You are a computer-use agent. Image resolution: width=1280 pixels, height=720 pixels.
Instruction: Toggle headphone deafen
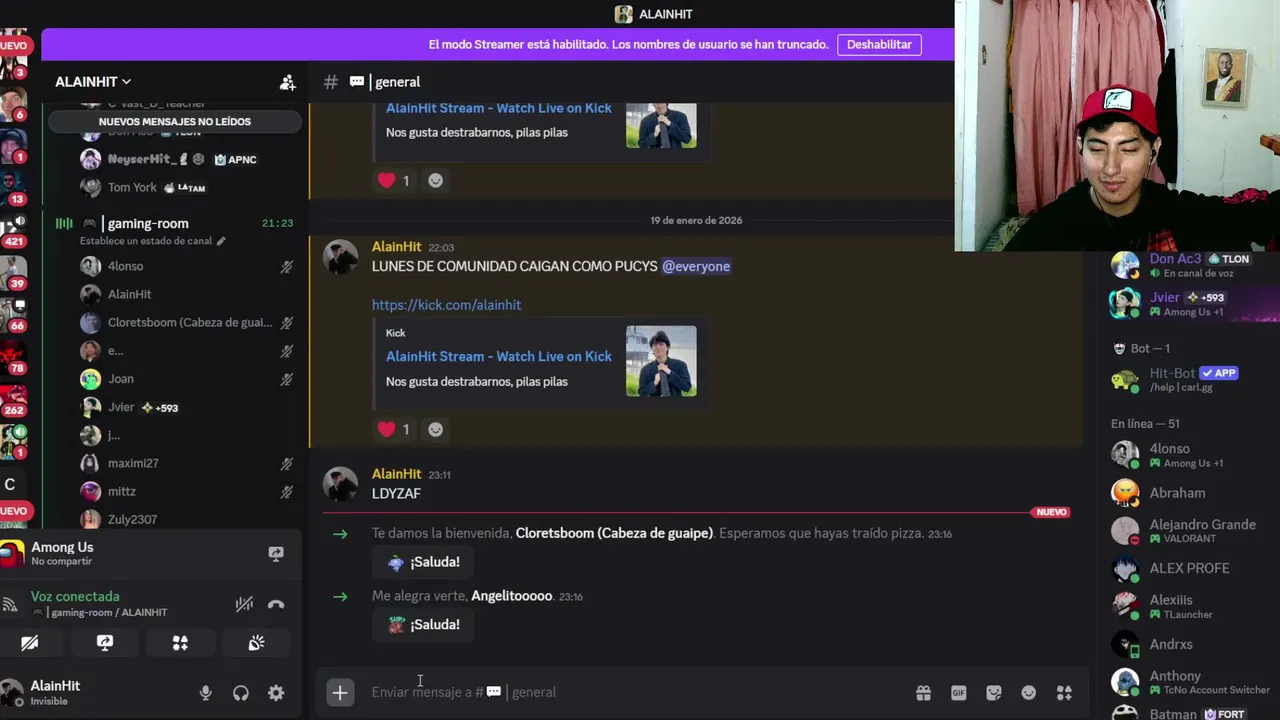click(241, 693)
